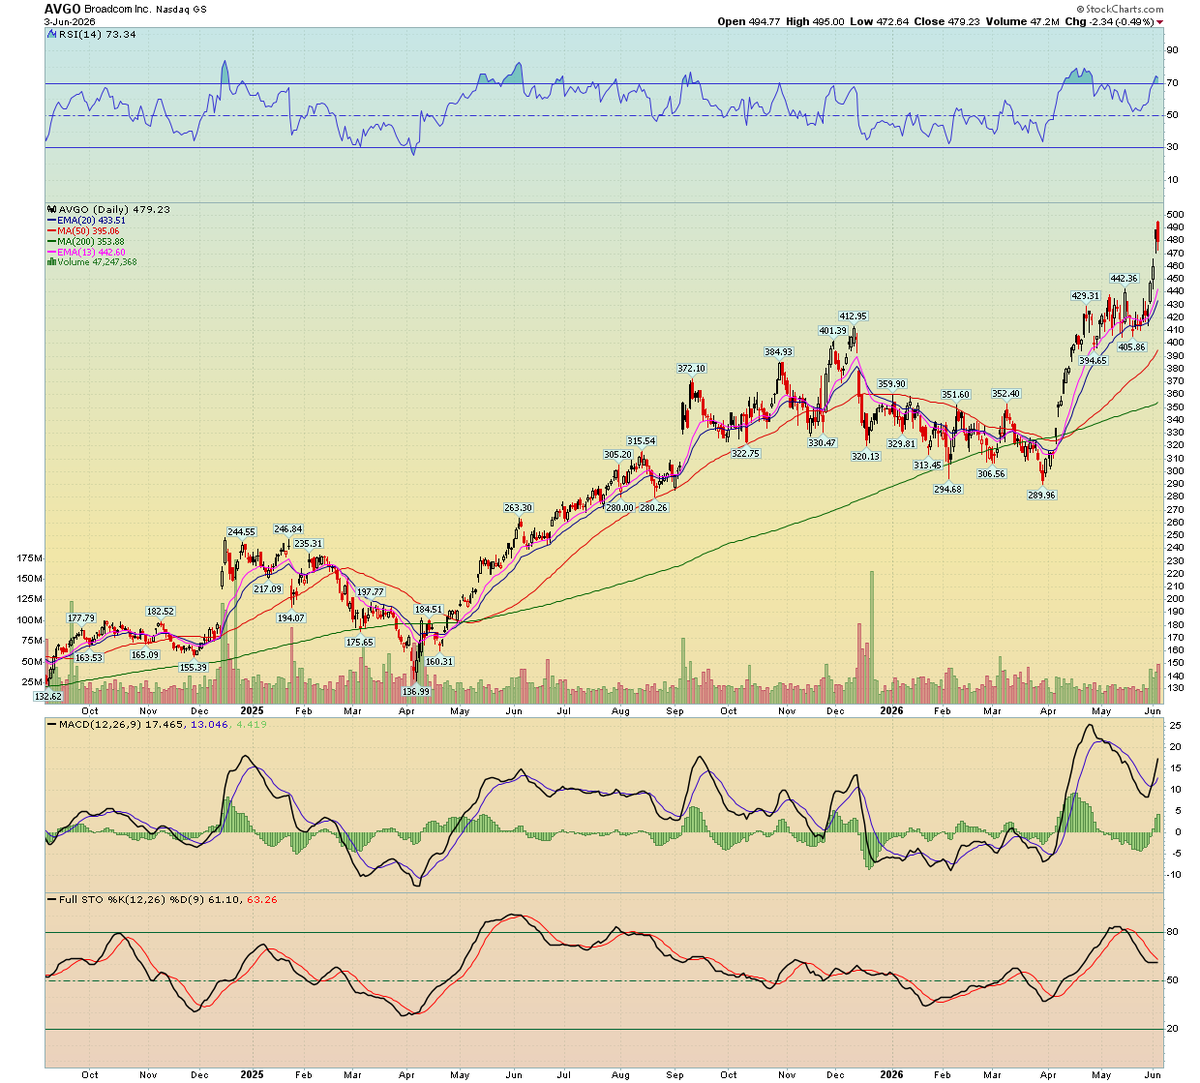Click the 405.86 price label

1131,347
